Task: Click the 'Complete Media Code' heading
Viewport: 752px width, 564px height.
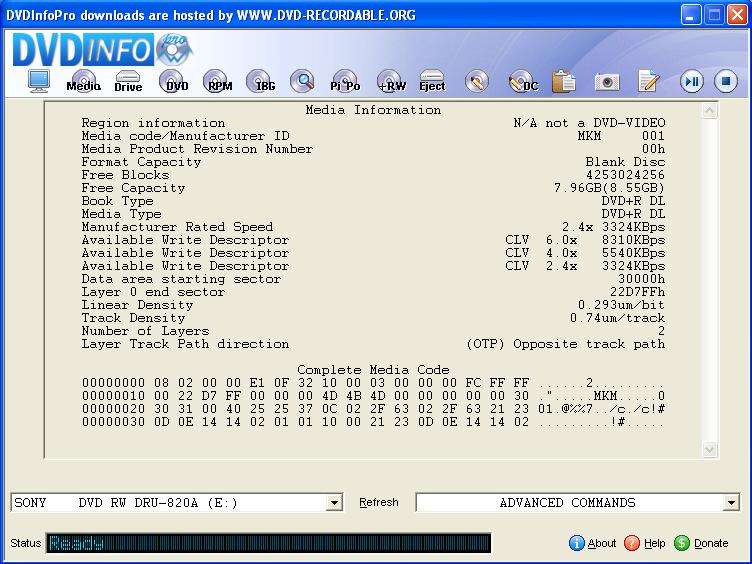Action: [373, 370]
